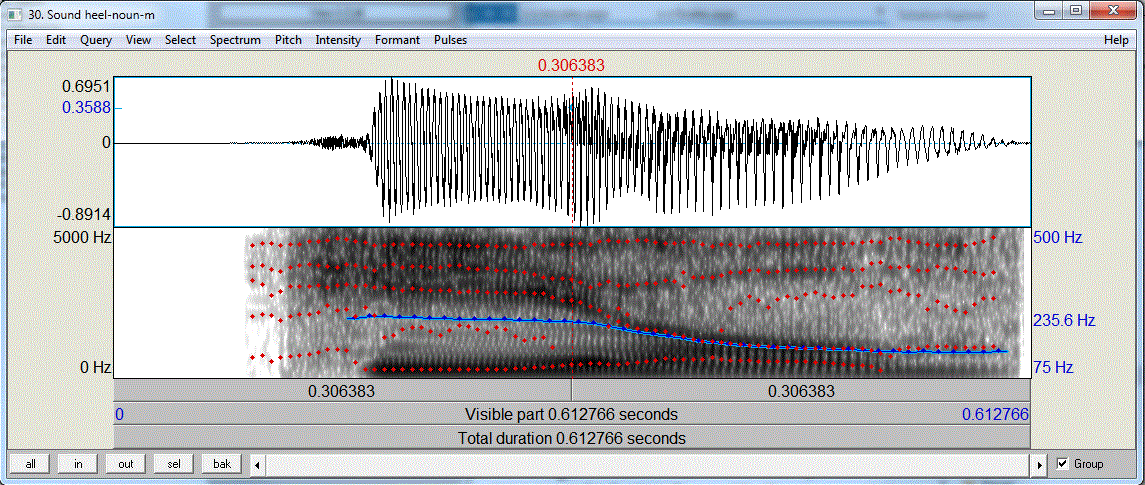The width and height of the screenshot is (1145, 485).
Task: Play the Visible part 0.612766 seconds bar
Action: click(572, 415)
